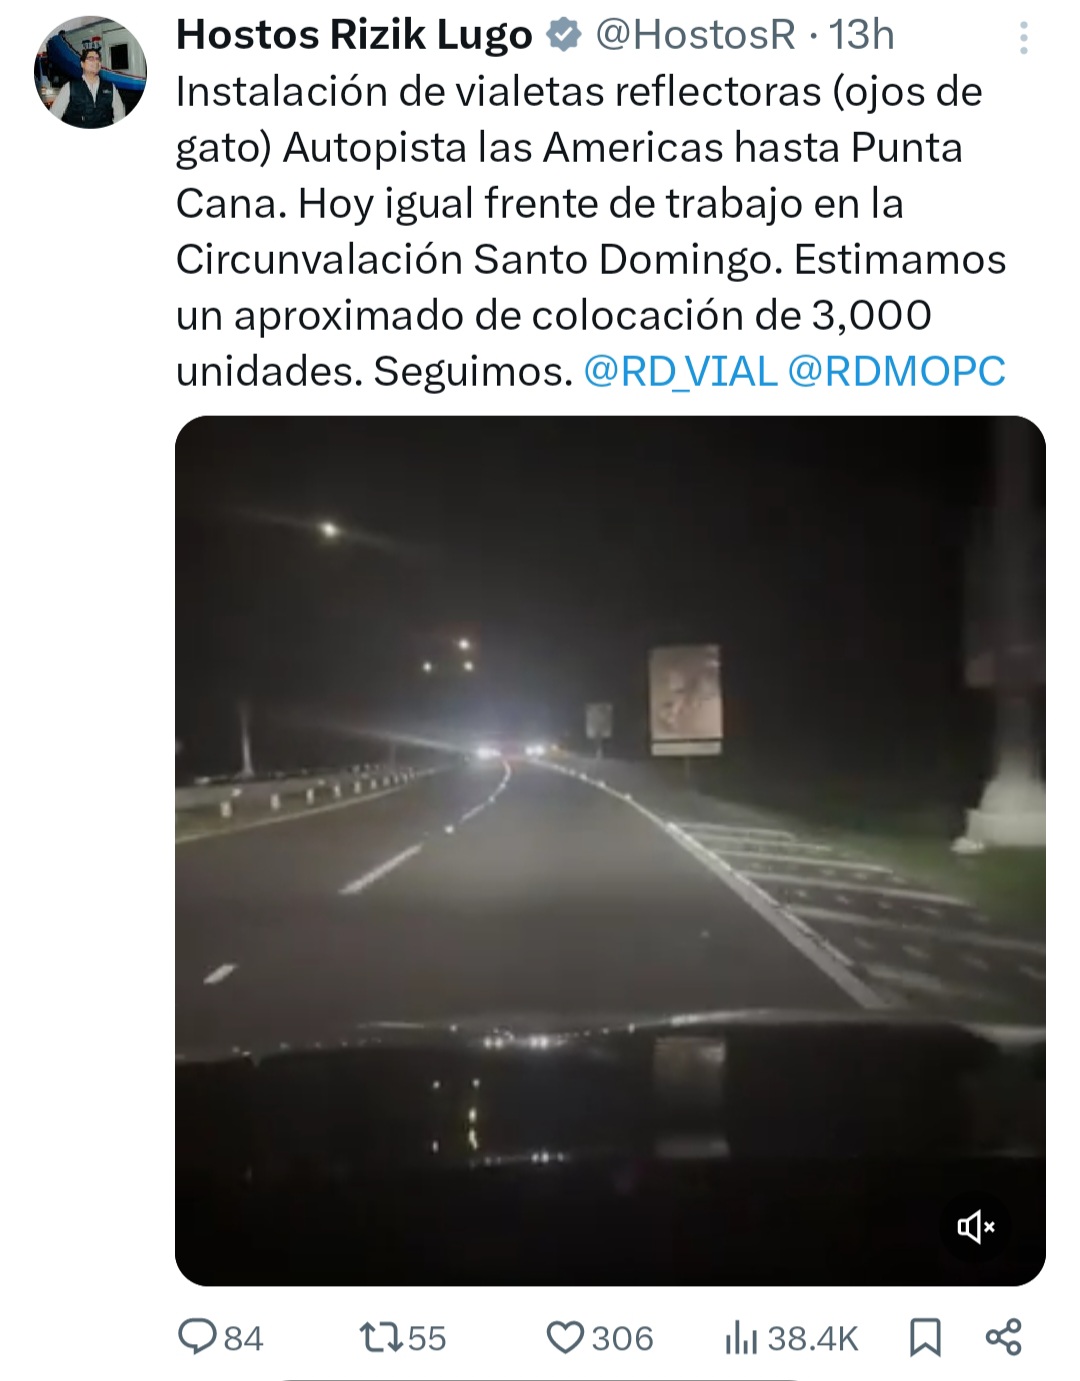Open the @RD_VIAL mention
This screenshot has height=1381, width=1080.
[x=680, y=371]
